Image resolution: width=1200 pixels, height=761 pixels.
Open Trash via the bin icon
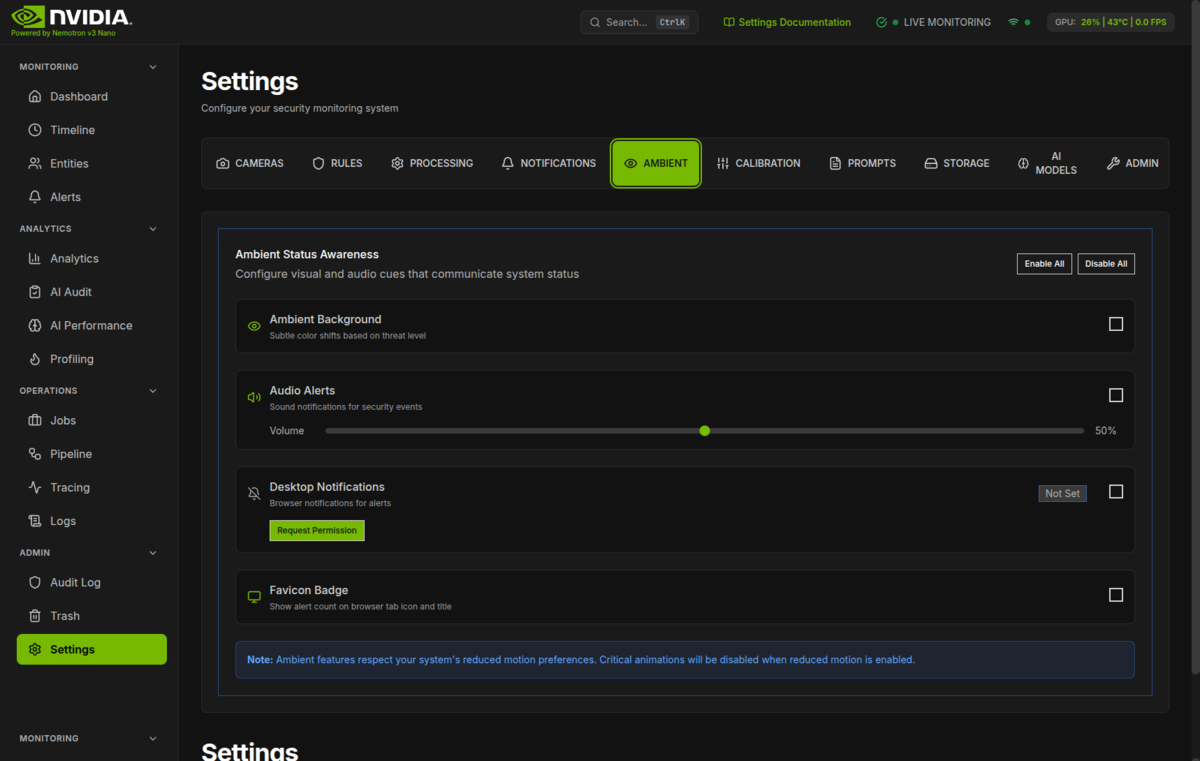tap(35, 616)
